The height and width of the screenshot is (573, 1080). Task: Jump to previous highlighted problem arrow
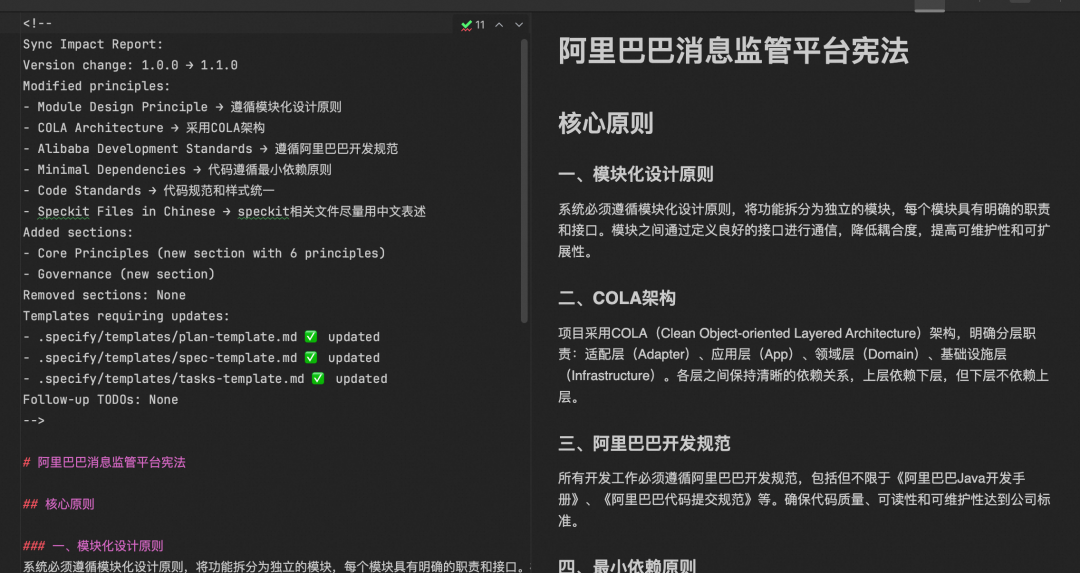[499, 25]
